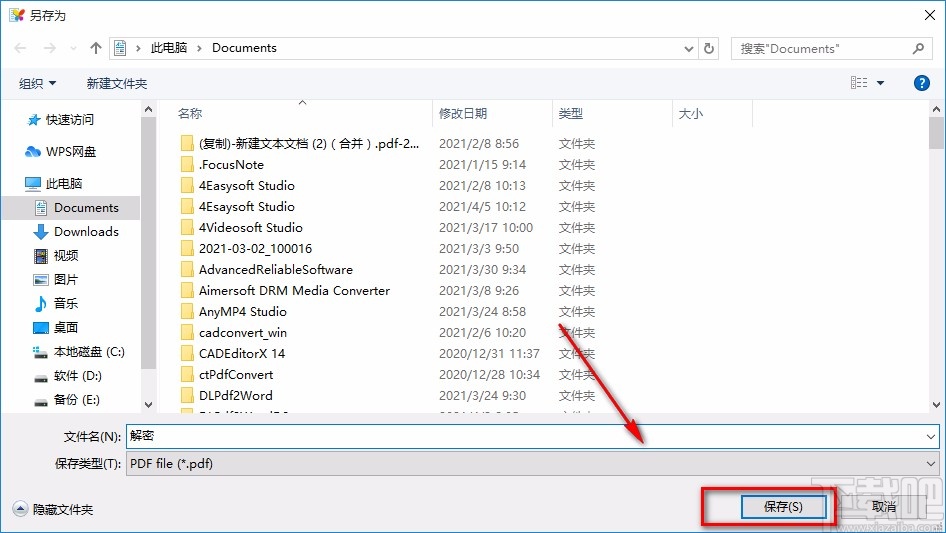The width and height of the screenshot is (946, 533).
Task: Expand address bar history dropdown
Action: tap(688, 49)
